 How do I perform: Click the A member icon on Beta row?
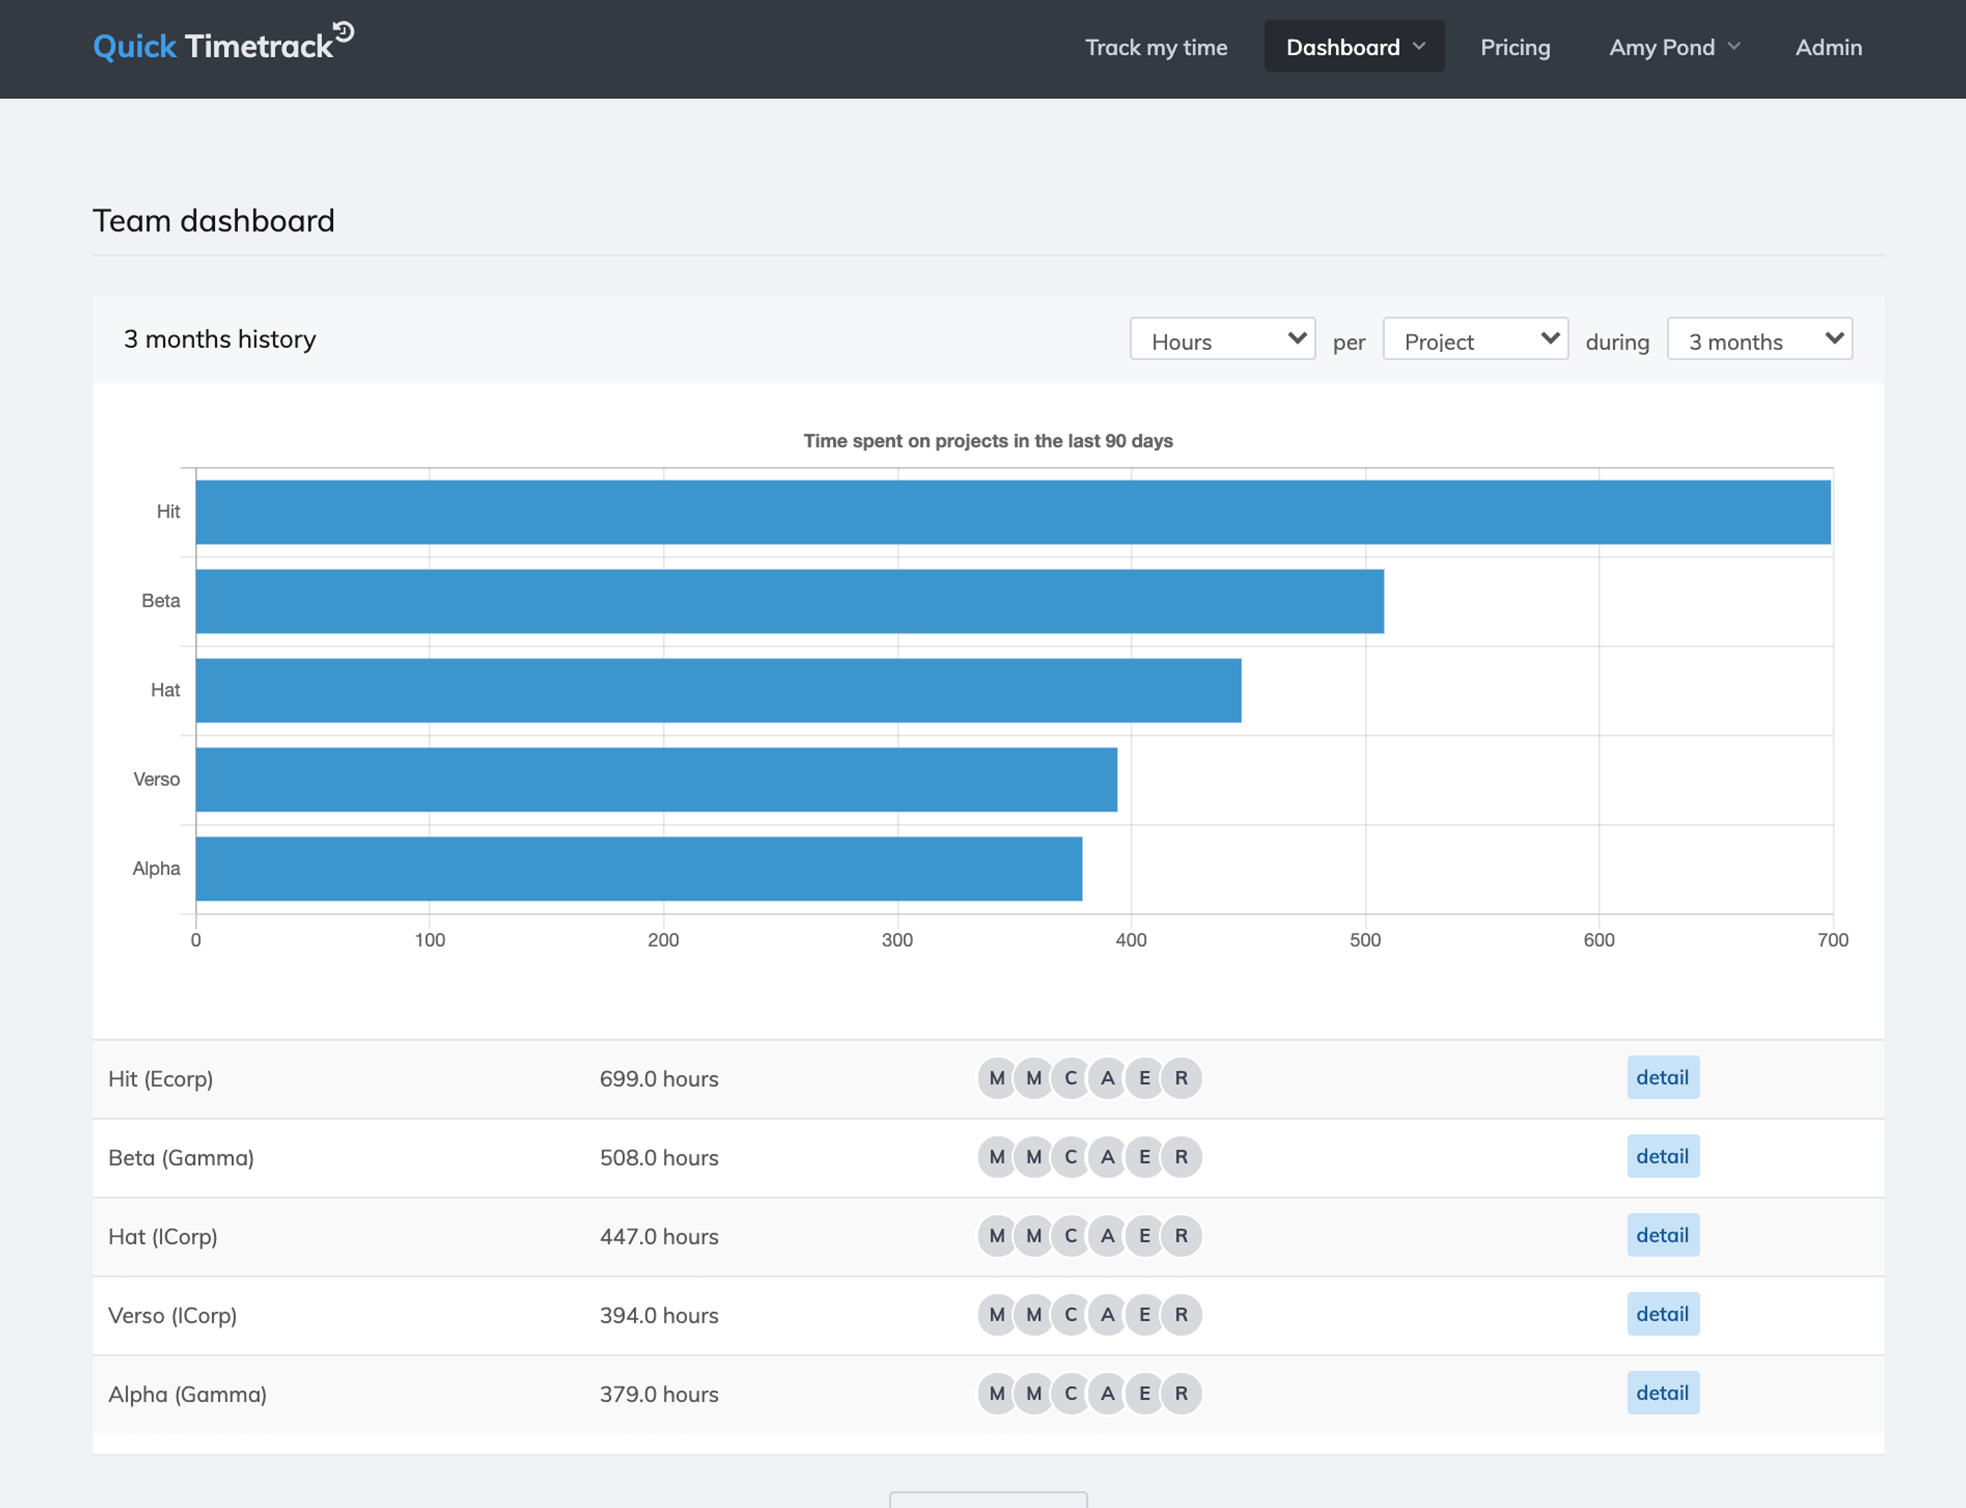1106,1156
